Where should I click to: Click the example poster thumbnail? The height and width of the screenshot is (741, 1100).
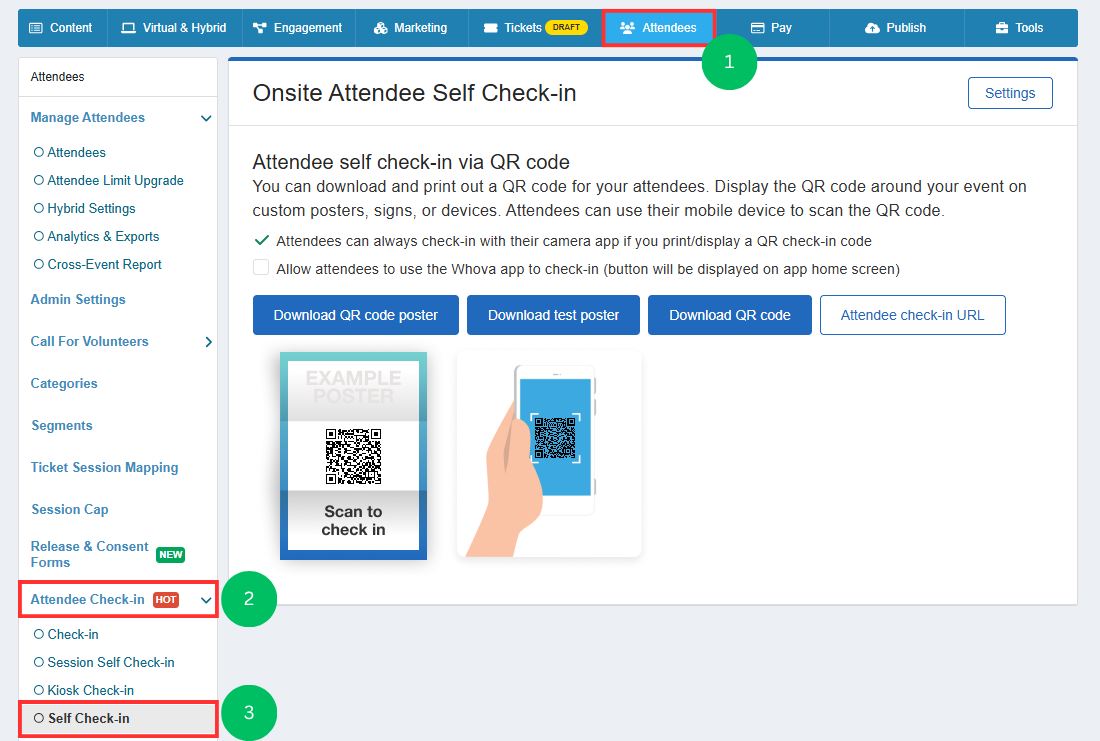(x=354, y=456)
